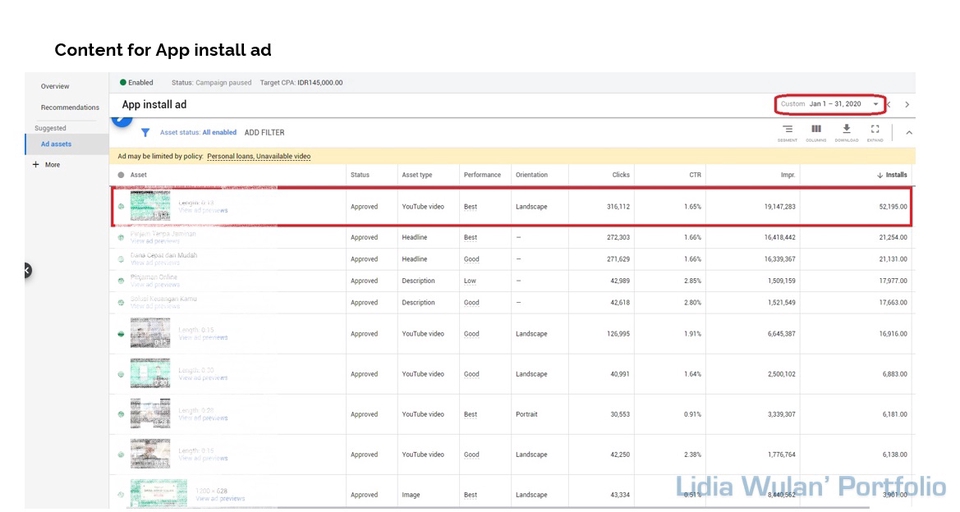Click the 316,112 clicks cell
The width and height of the screenshot is (960, 512).
coord(618,206)
